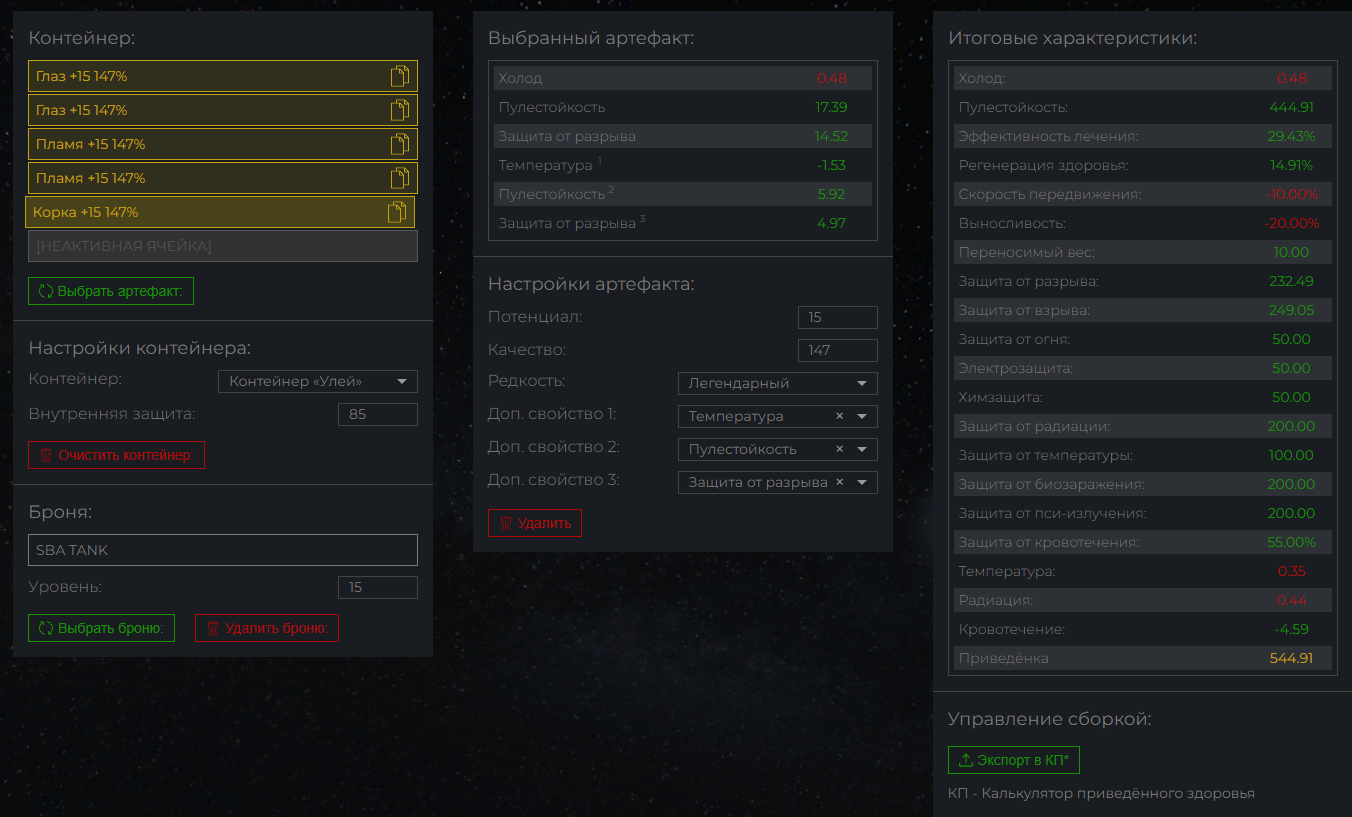The height and width of the screenshot is (817, 1352).
Task: Open the Контейнер «Улей» dropdown
Action: point(401,381)
